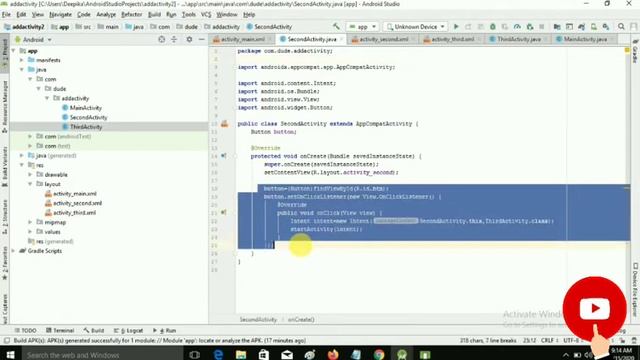Open the AVD Manager icon
This screenshot has height=360, width=640.
pyautogui.click(x=593, y=27)
